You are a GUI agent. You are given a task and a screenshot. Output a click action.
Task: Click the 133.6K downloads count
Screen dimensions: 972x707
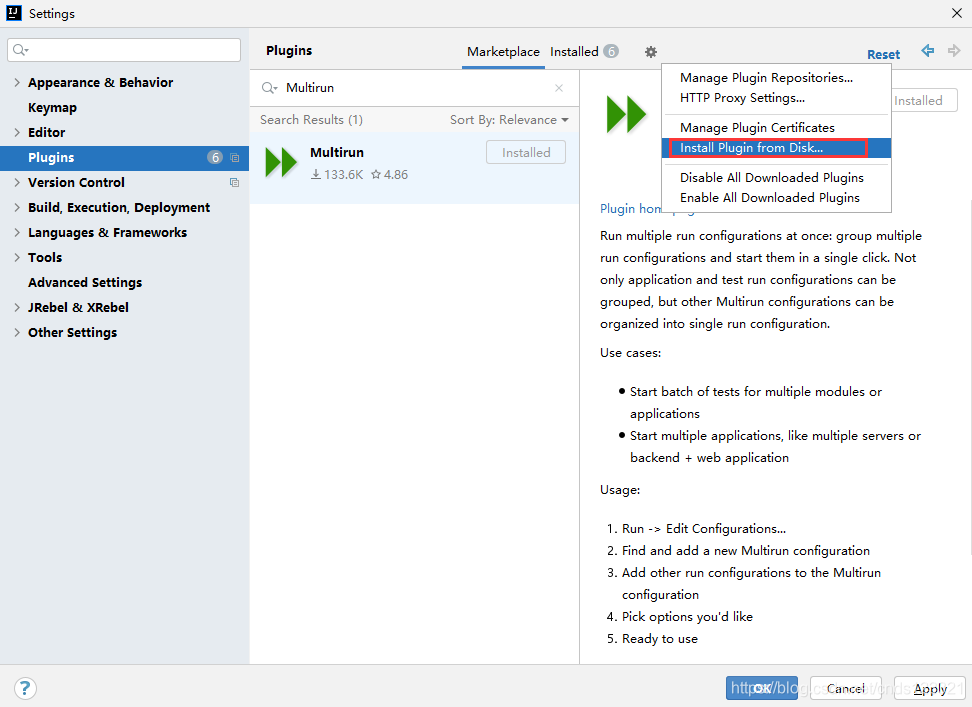tap(337, 175)
